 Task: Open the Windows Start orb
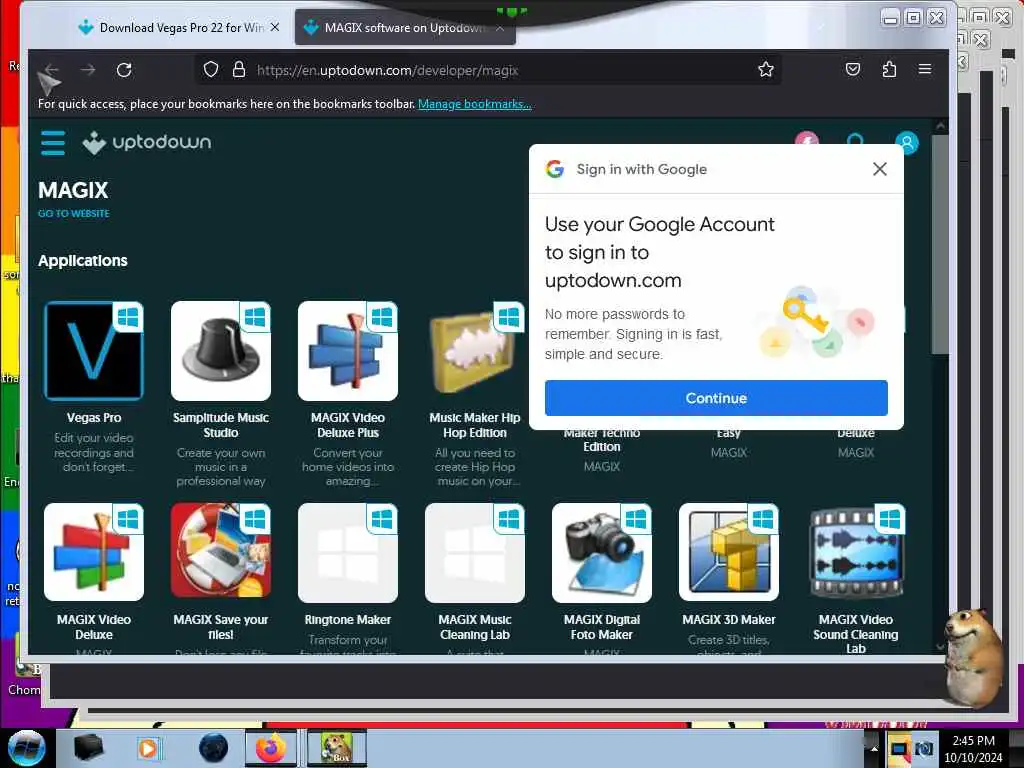[x=26, y=748]
